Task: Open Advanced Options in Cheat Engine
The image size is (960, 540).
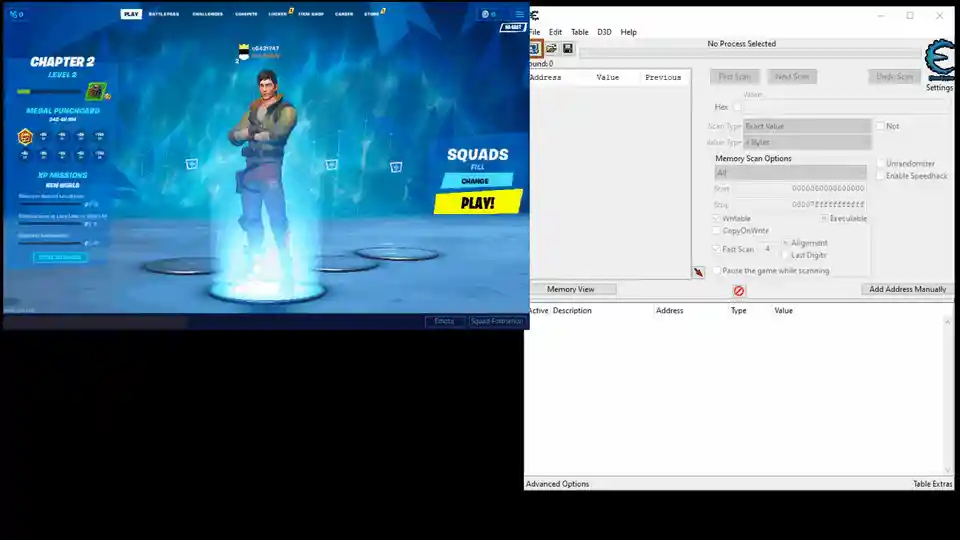Action: [x=557, y=484]
